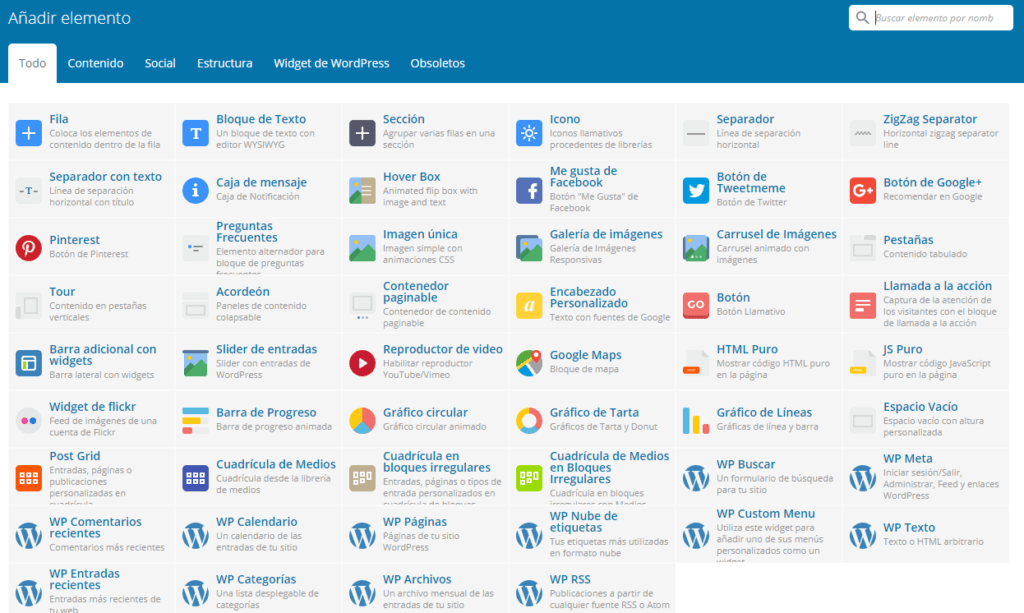Viewport: 1024px width, 613px height.
Task: Pick the Google Maps icon
Action: (x=529, y=362)
